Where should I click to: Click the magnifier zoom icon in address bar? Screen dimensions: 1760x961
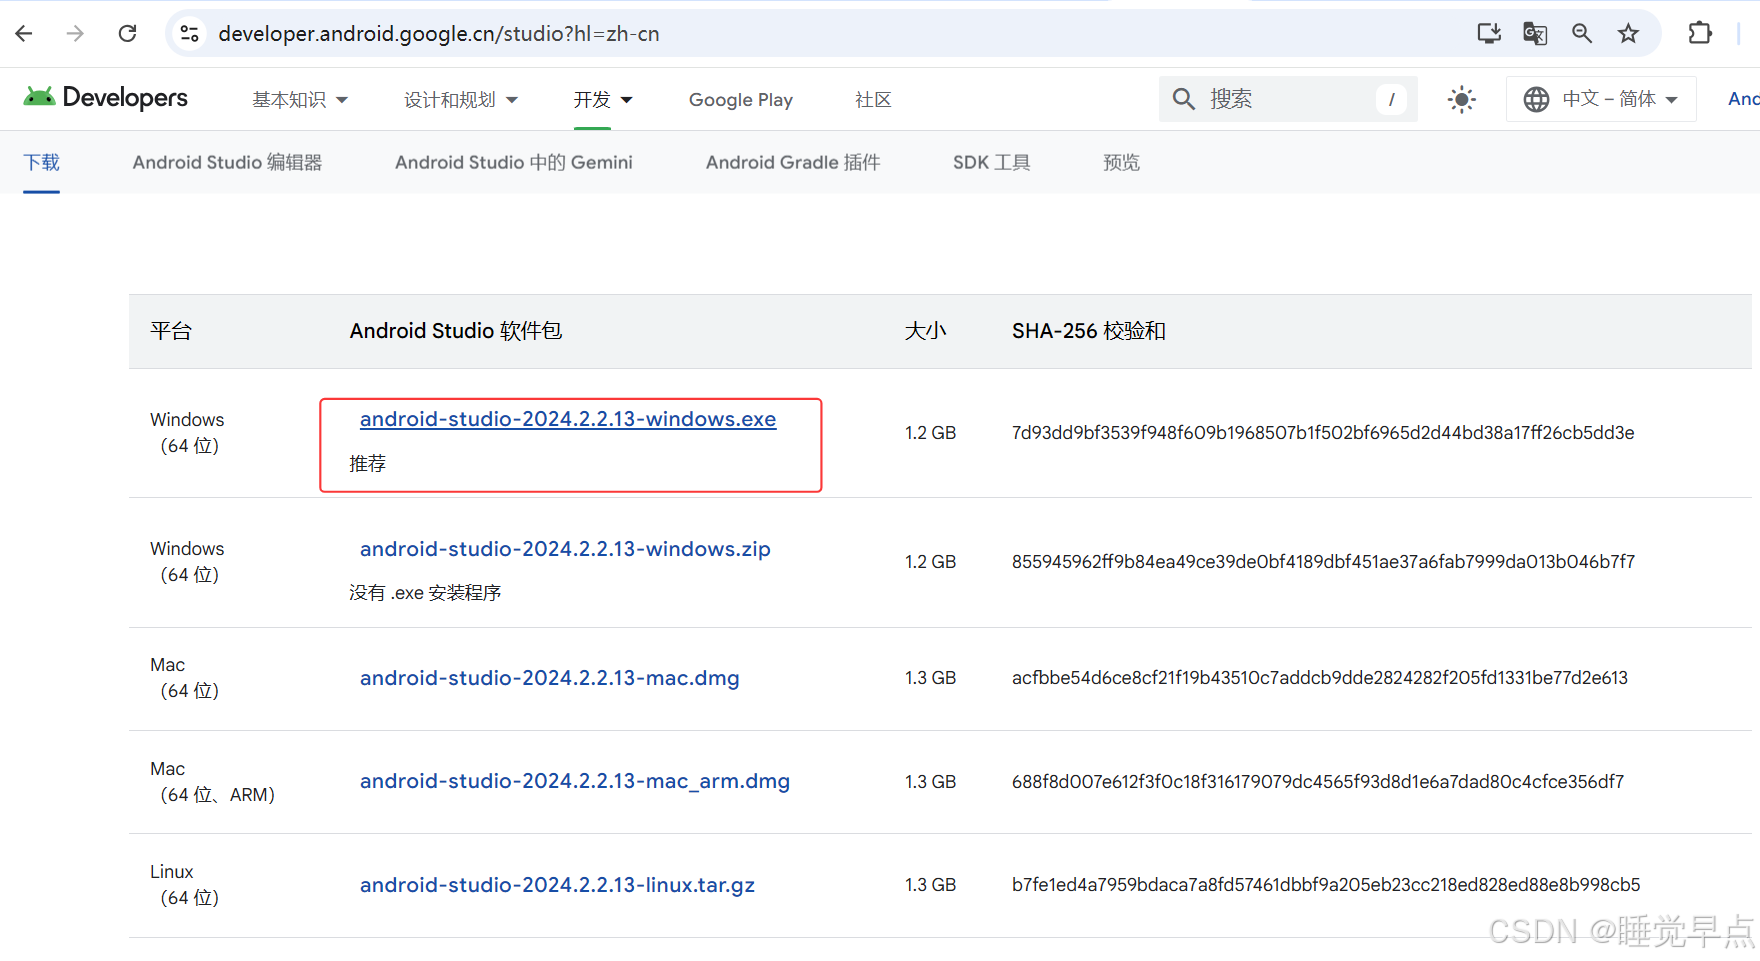point(1581,33)
